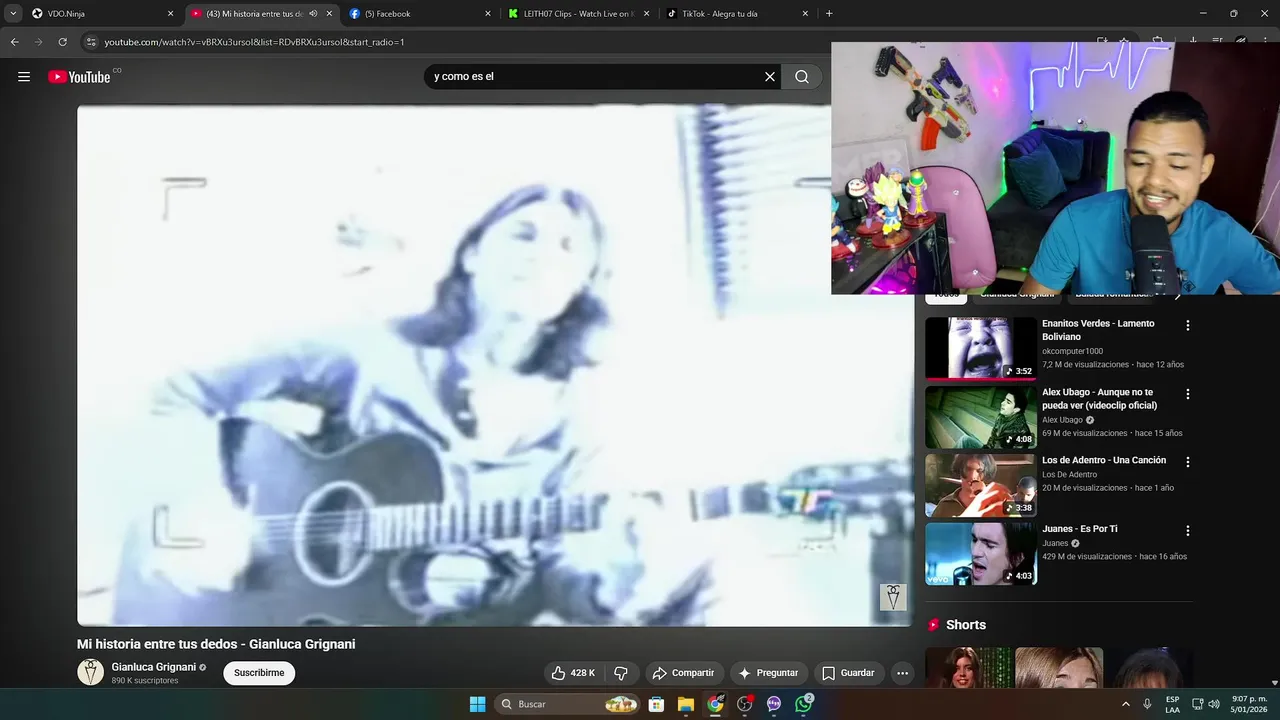Open options menu for Los de Adentro video
1280x720 pixels.
pos(1188,462)
